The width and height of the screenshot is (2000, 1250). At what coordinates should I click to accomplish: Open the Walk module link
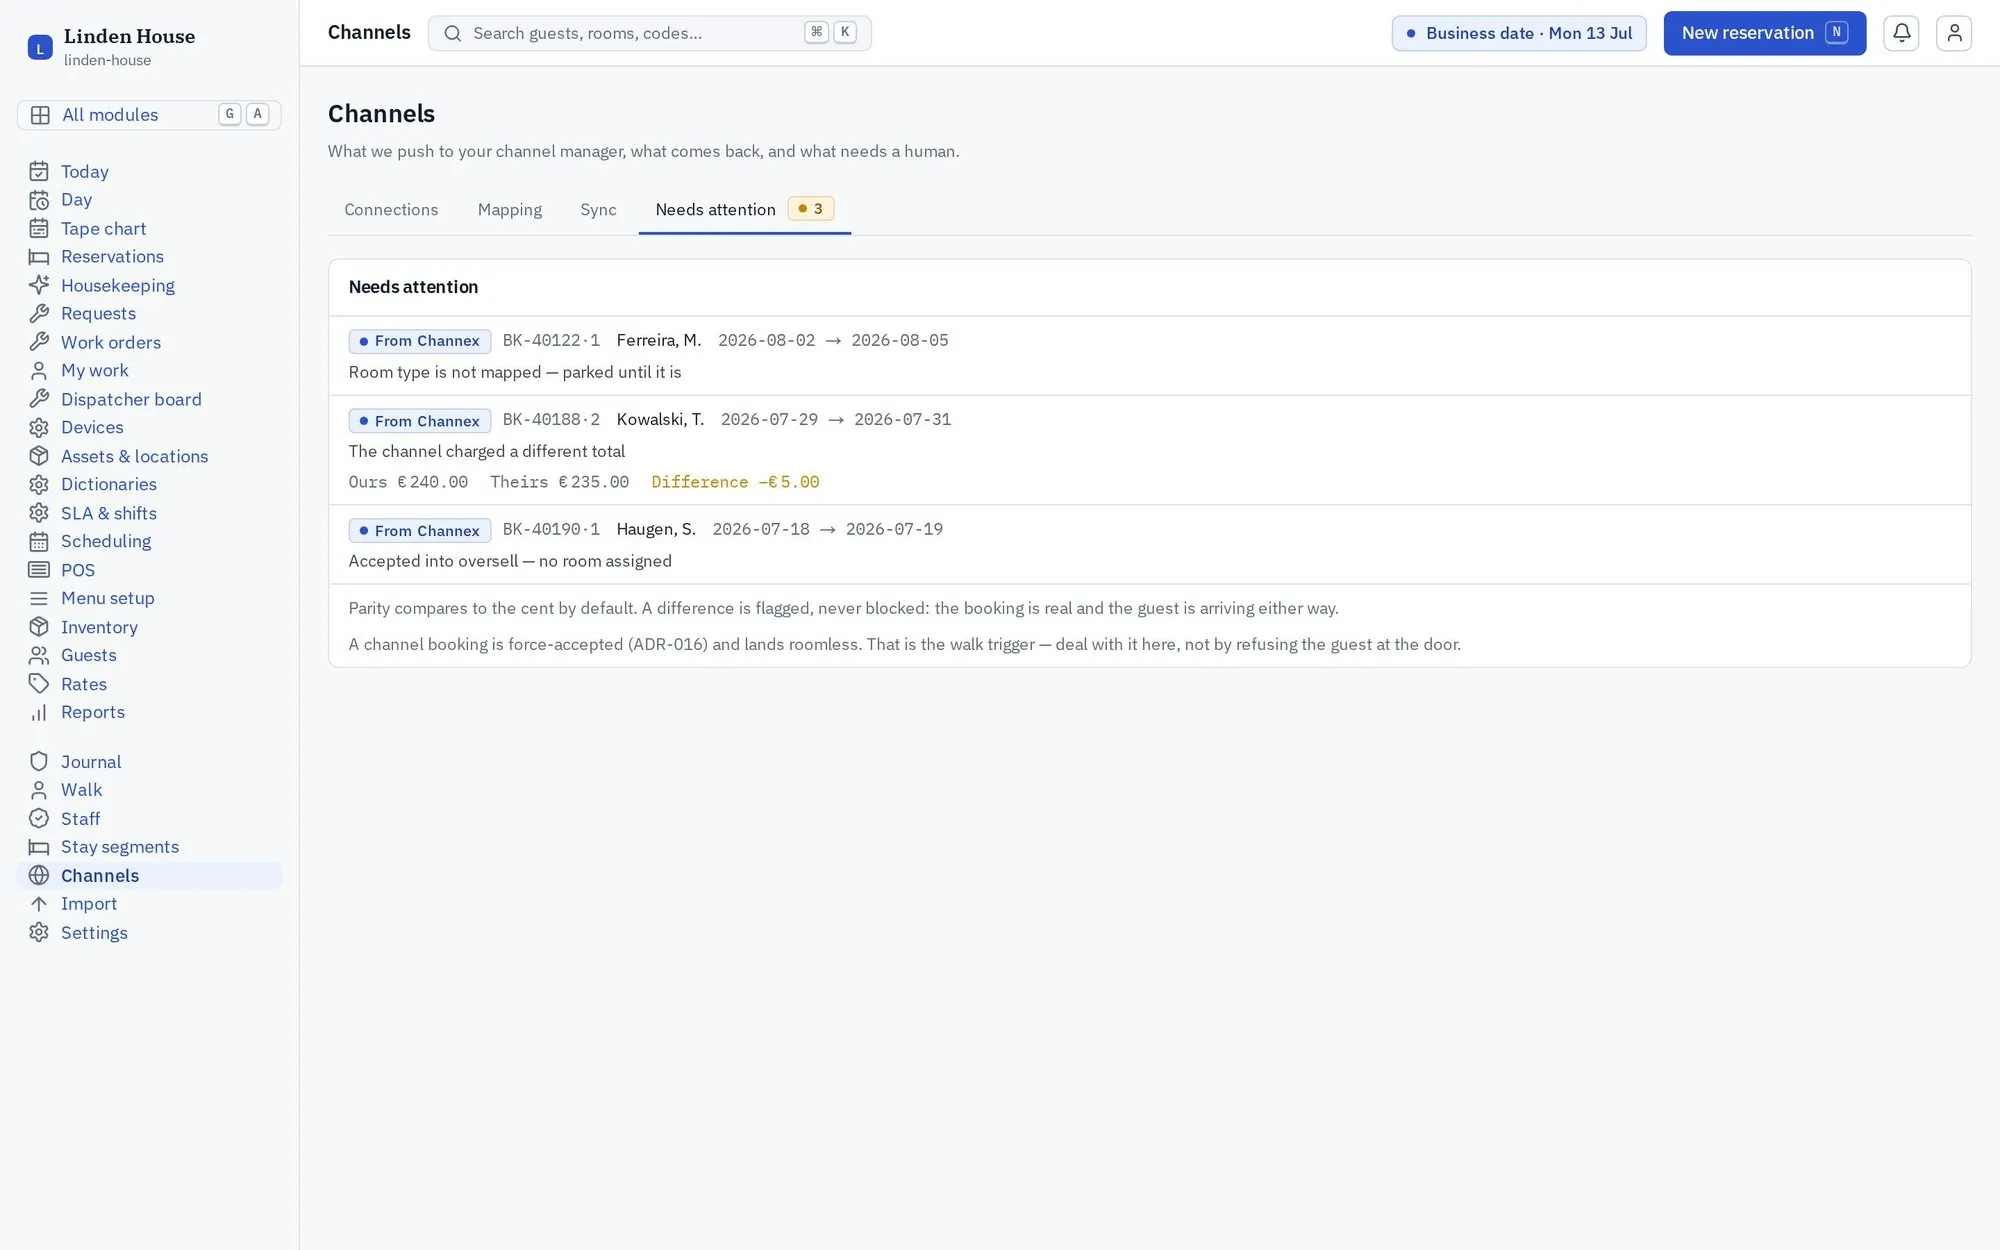click(x=150, y=790)
